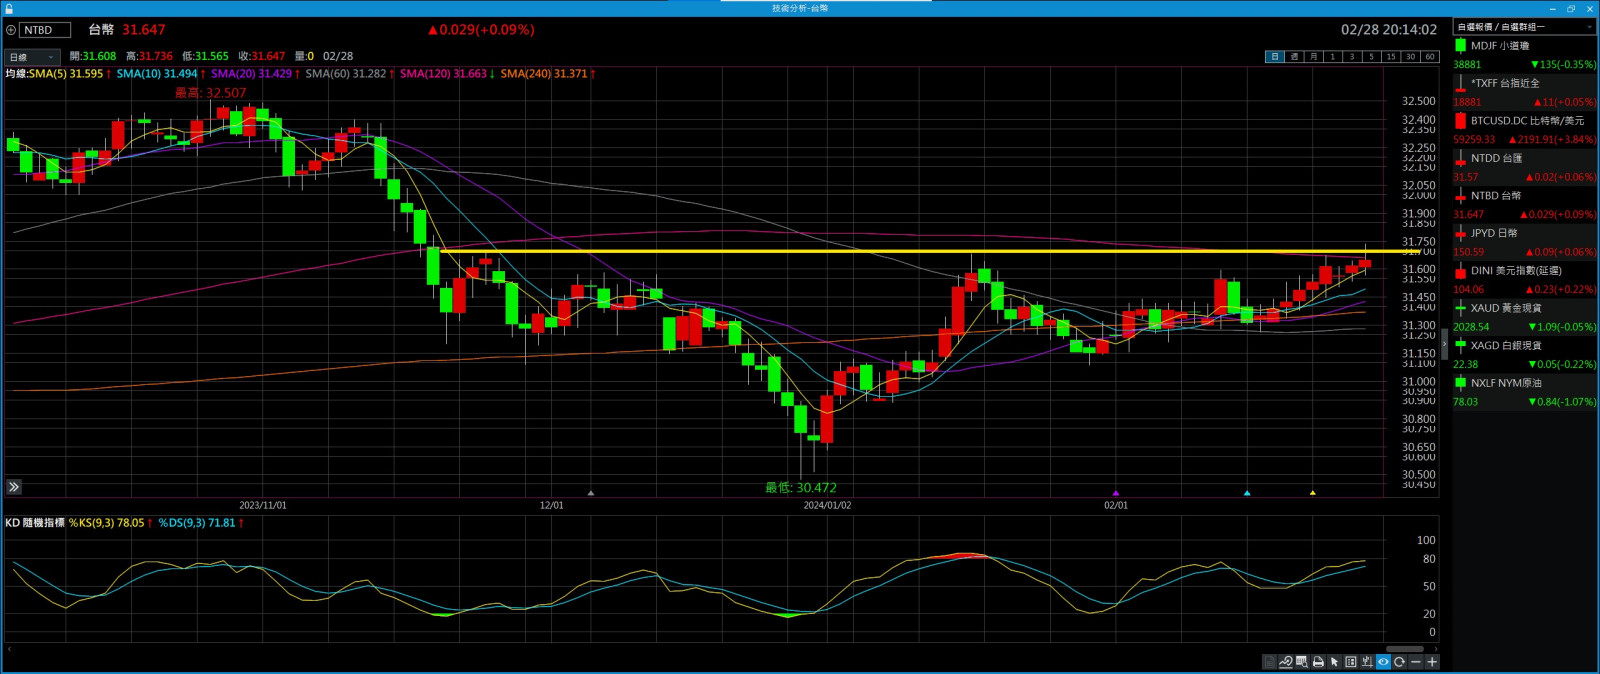Click the NTBD symbol input field
This screenshot has height=674, width=1600.
point(45,30)
